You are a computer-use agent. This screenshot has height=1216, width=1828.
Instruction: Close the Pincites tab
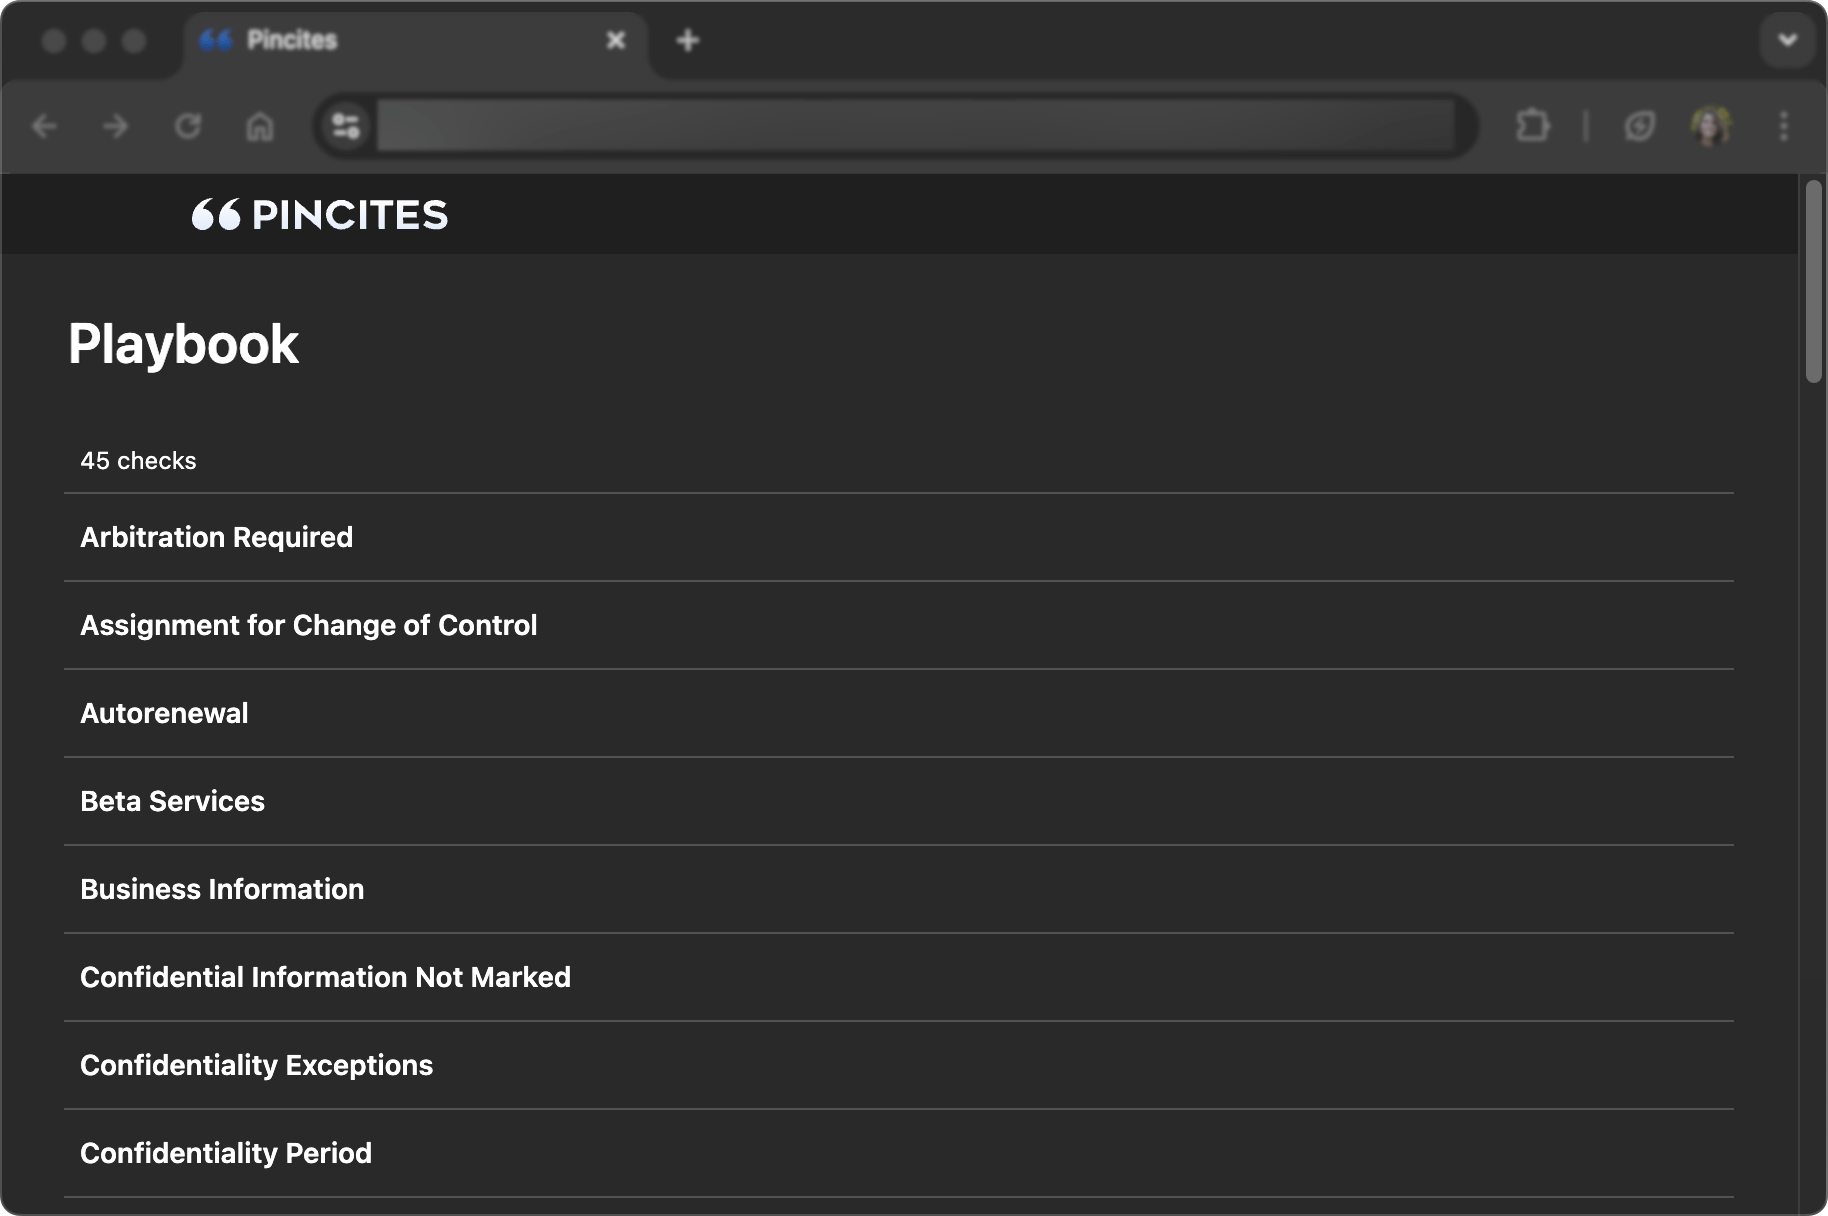(616, 40)
